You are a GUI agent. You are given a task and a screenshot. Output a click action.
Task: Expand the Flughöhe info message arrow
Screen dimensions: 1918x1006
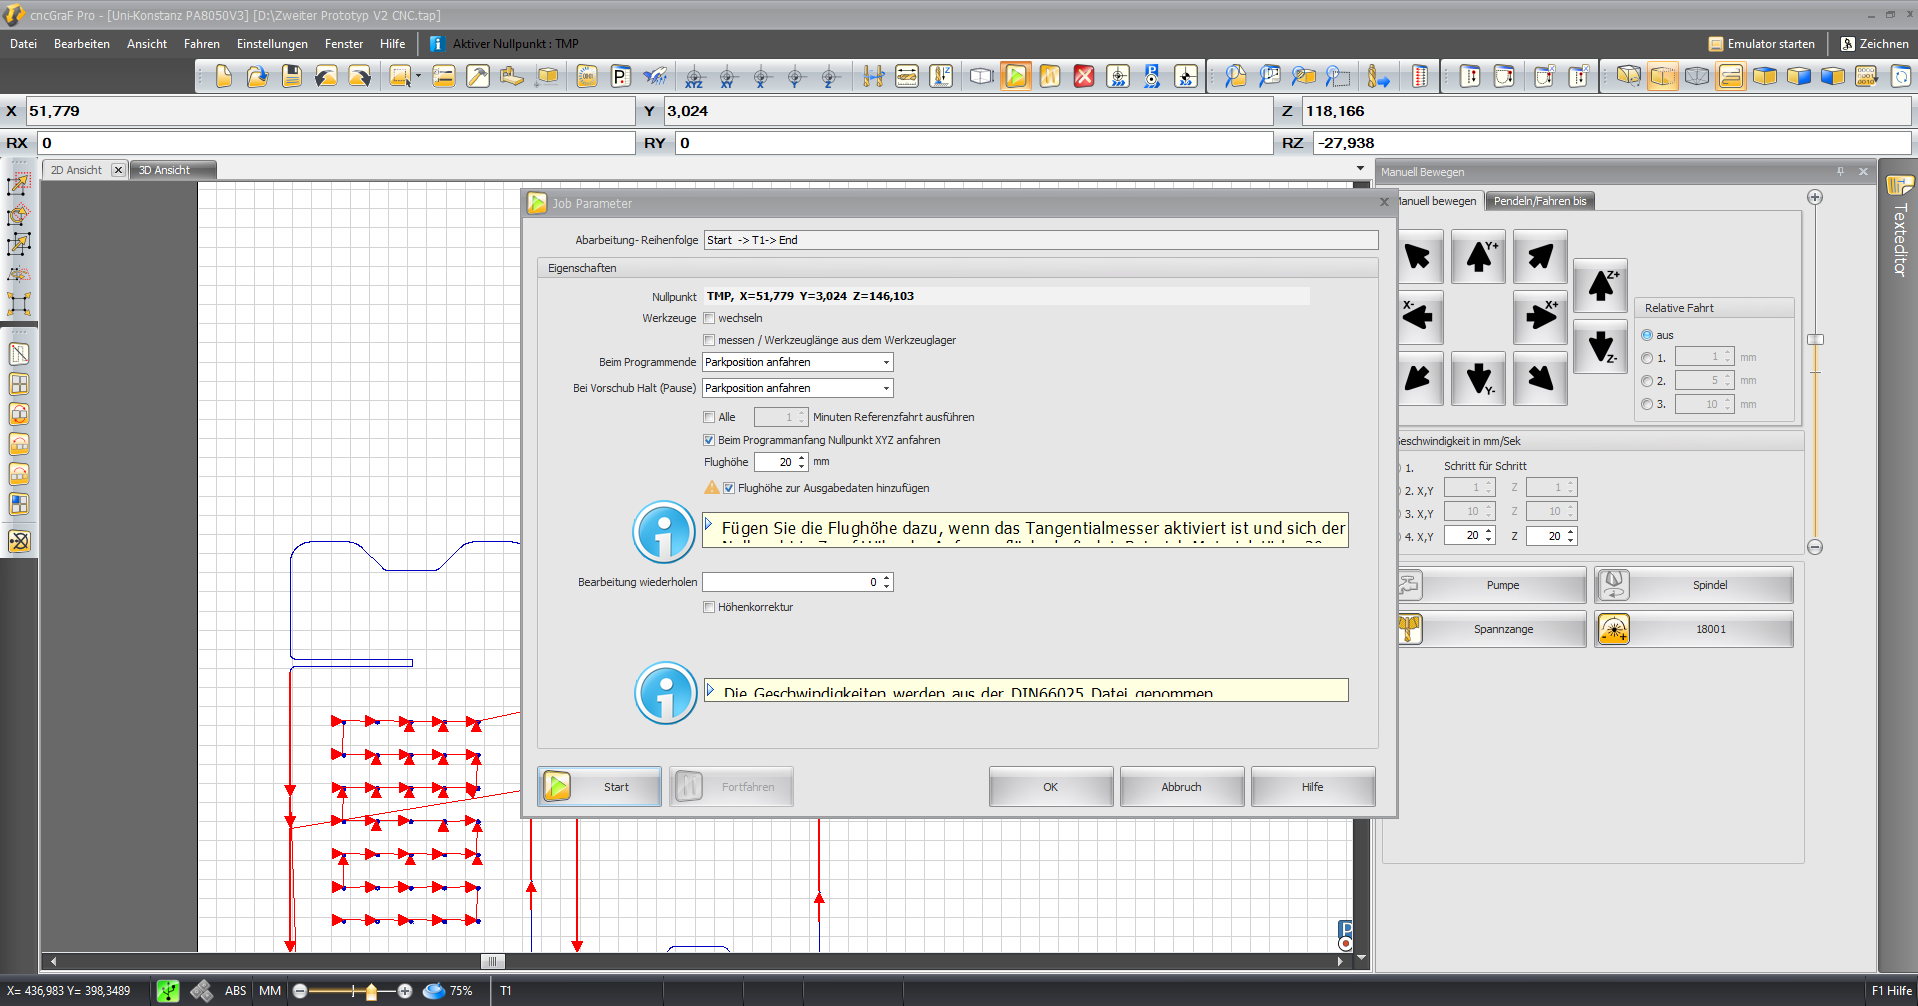709,524
